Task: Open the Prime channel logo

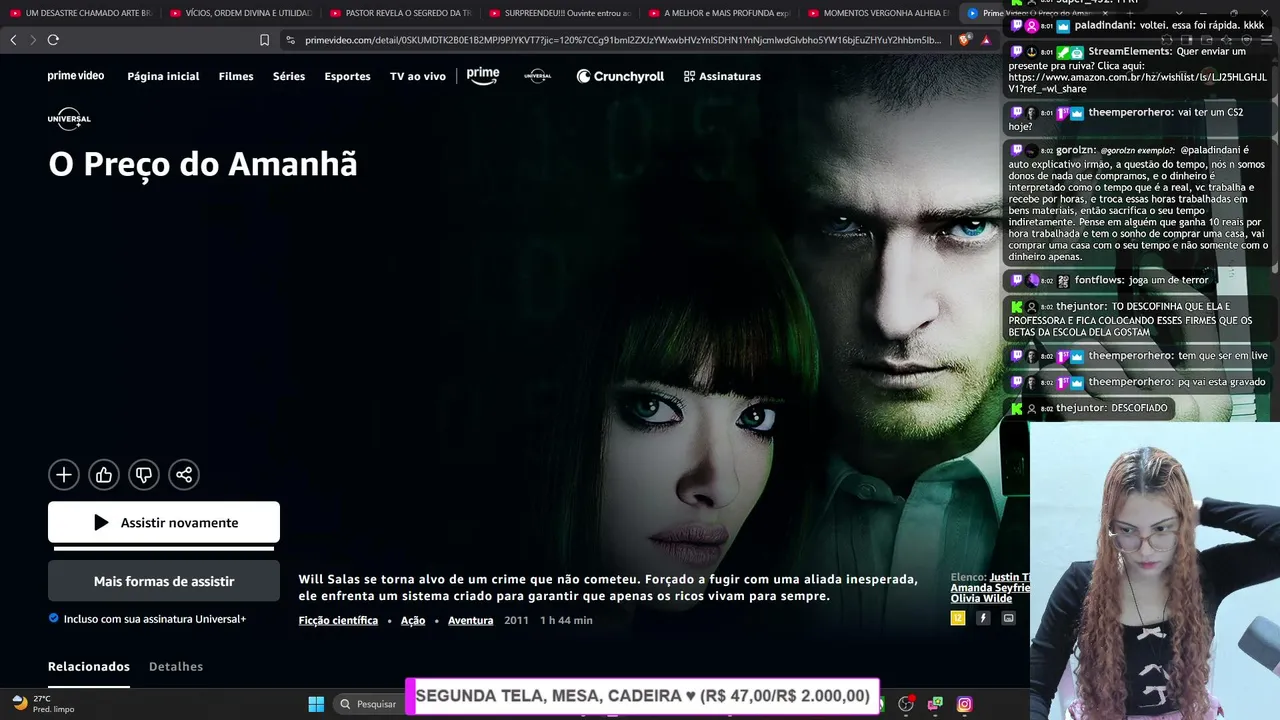Action: [x=483, y=76]
